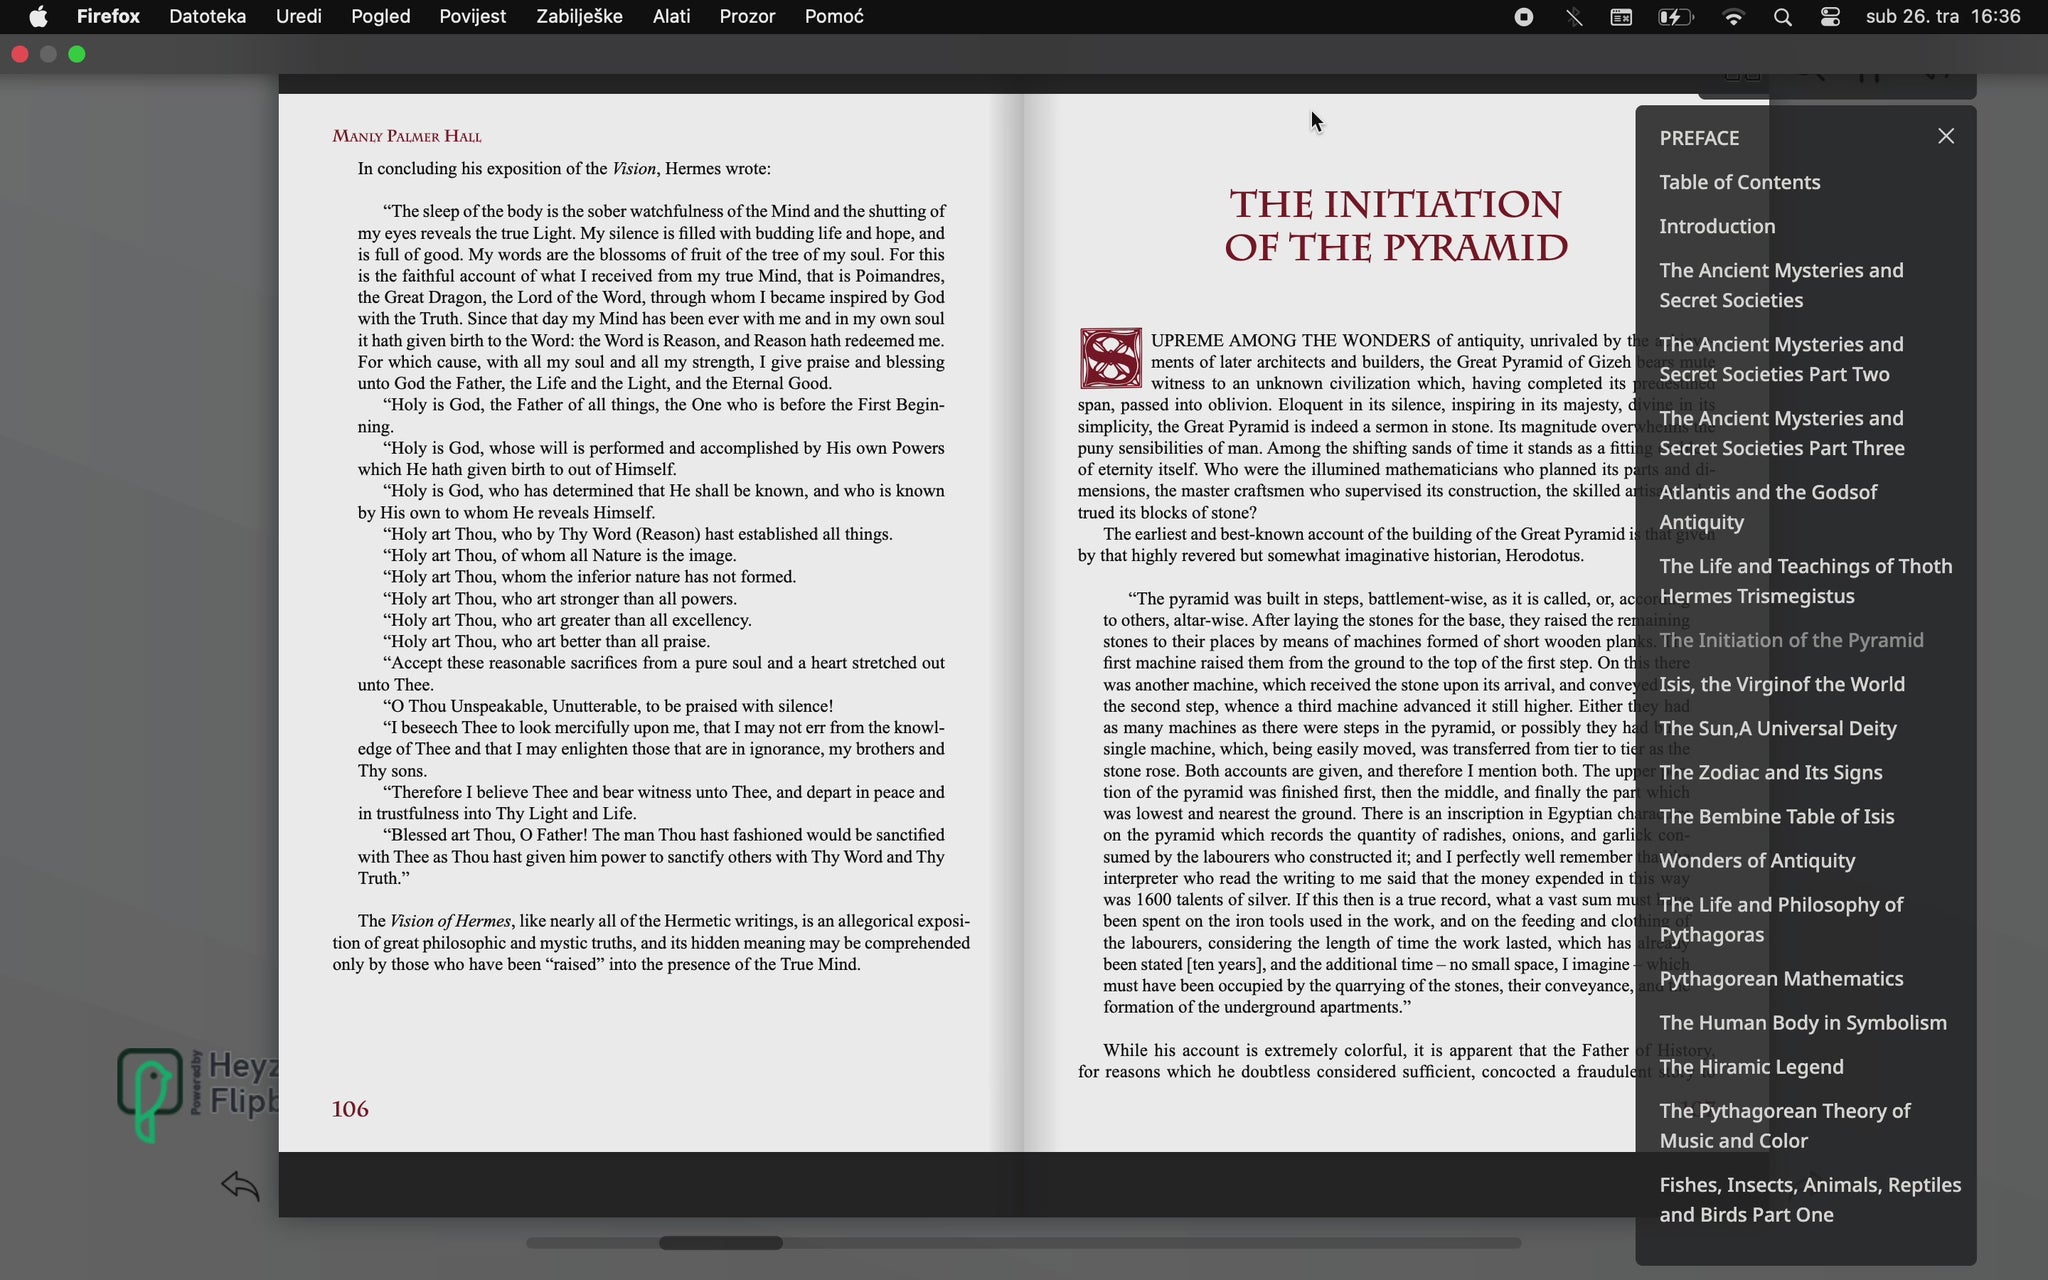The image size is (2048, 1280).
Task: Click the date and time in menu bar
Action: point(1943,17)
